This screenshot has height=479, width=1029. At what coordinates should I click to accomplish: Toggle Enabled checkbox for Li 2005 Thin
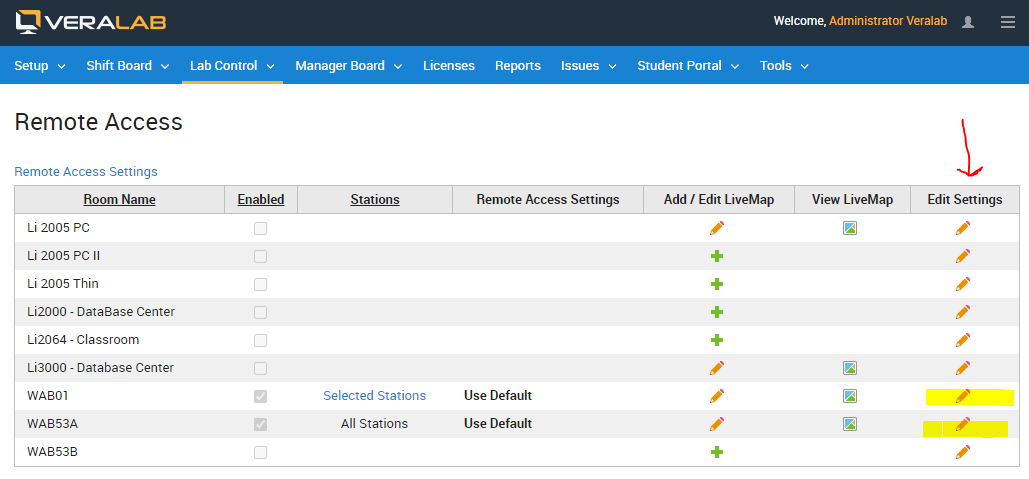261,284
